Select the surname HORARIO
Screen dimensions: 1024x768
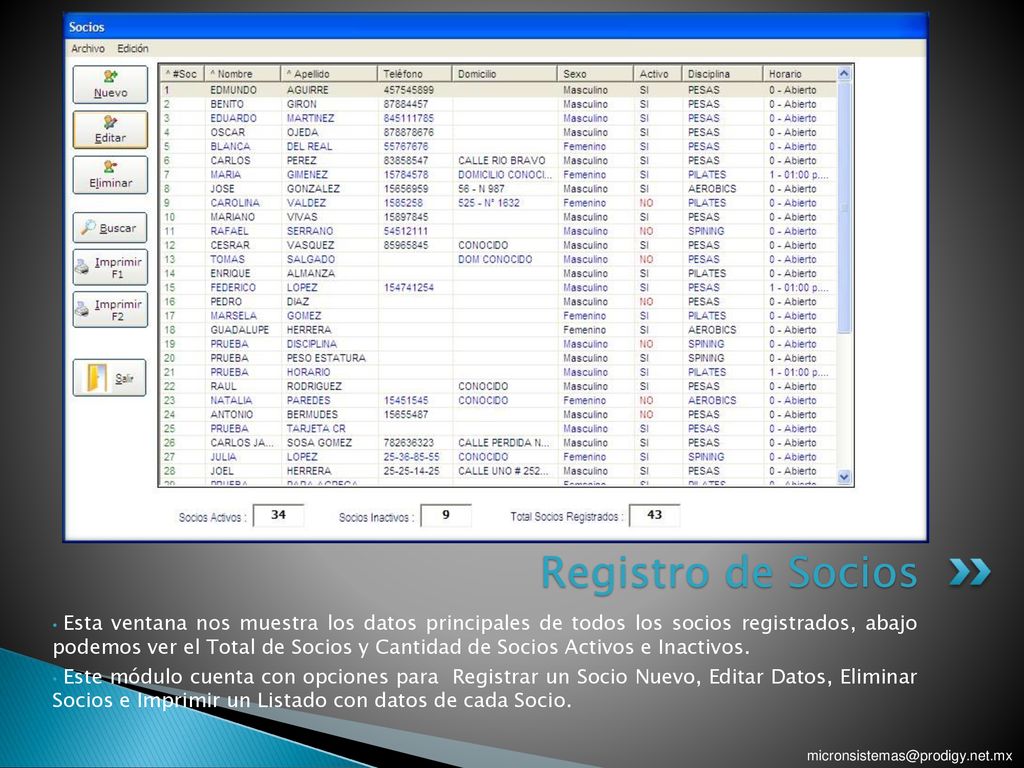tap(308, 372)
